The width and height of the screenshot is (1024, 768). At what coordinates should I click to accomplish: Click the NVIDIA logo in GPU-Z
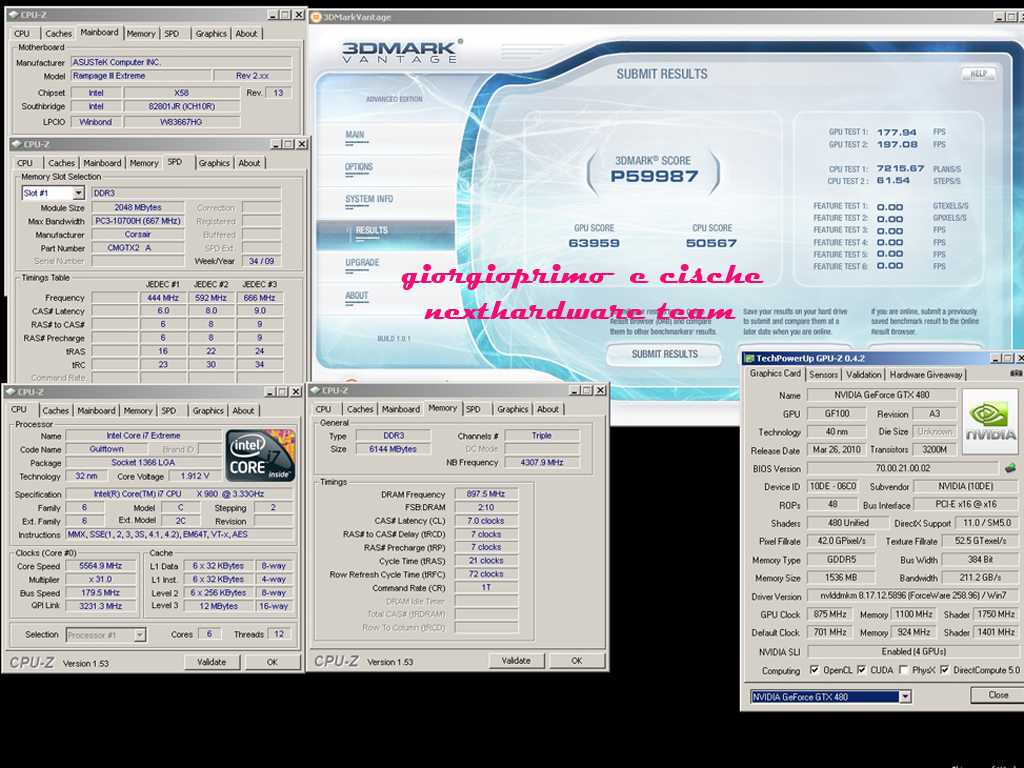990,422
